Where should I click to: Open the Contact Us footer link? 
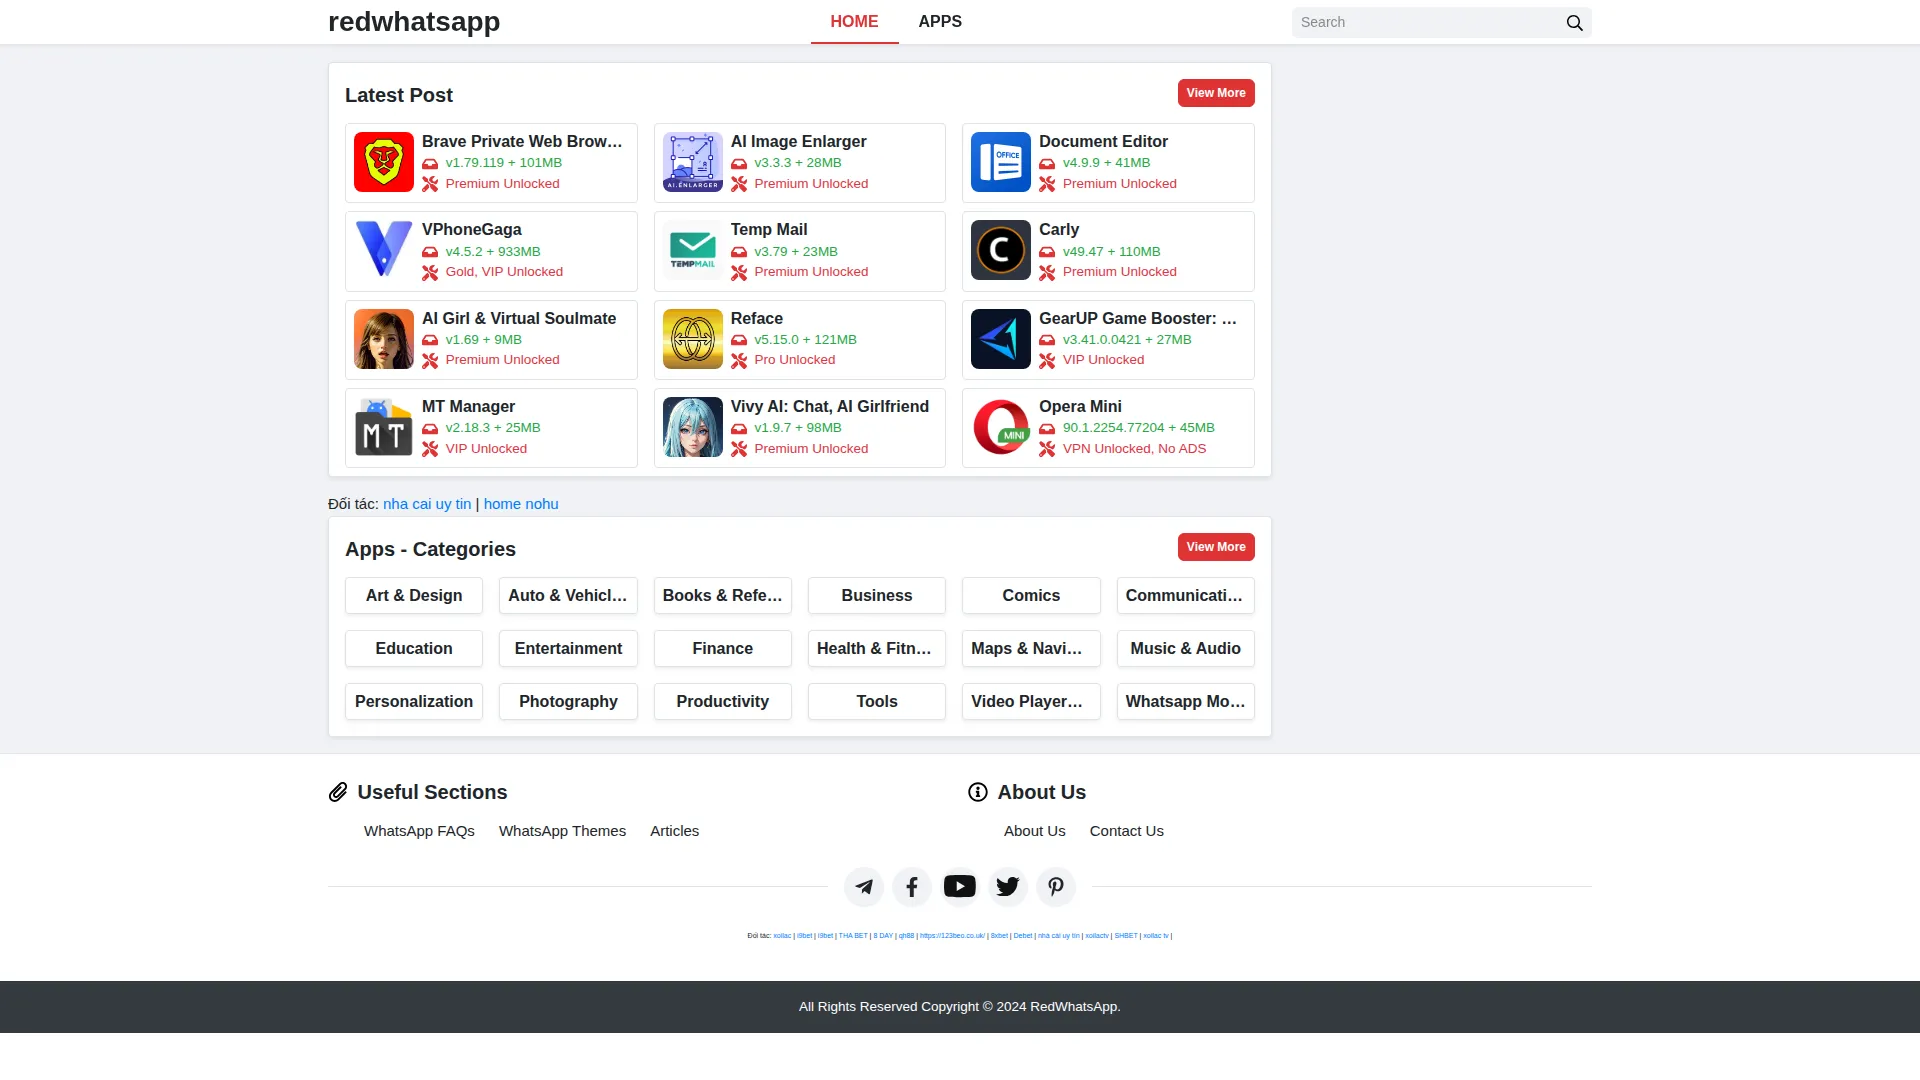[x=1126, y=831]
